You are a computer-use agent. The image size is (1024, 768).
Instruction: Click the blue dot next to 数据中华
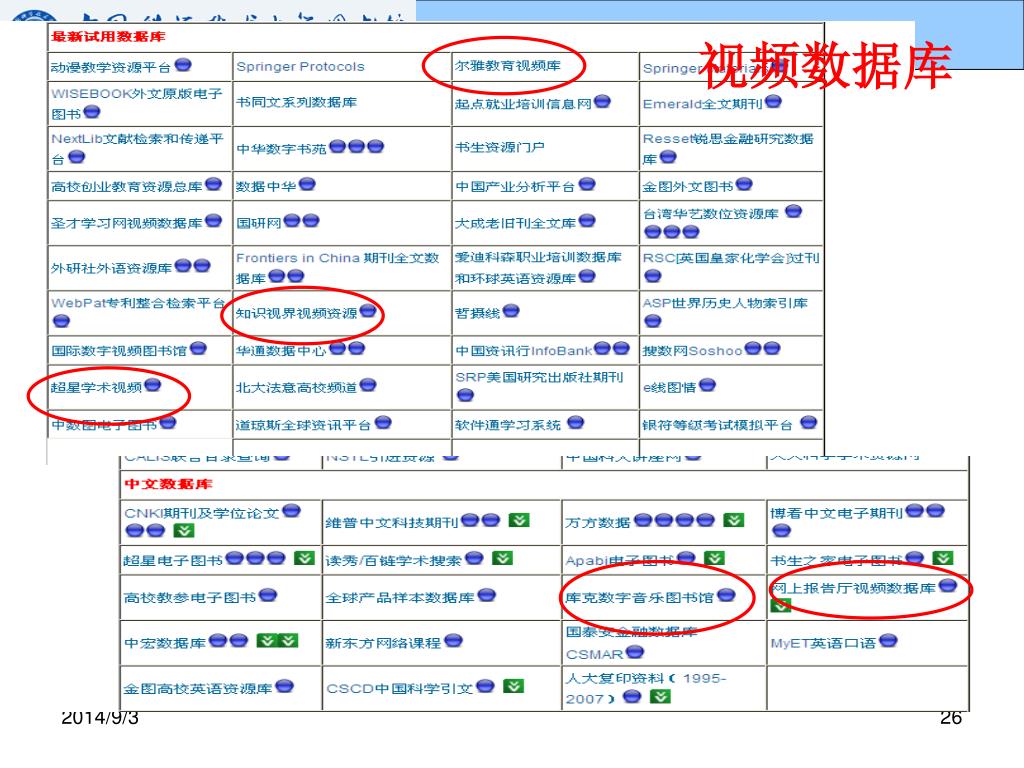pyautogui.click(x=307, y=184)
